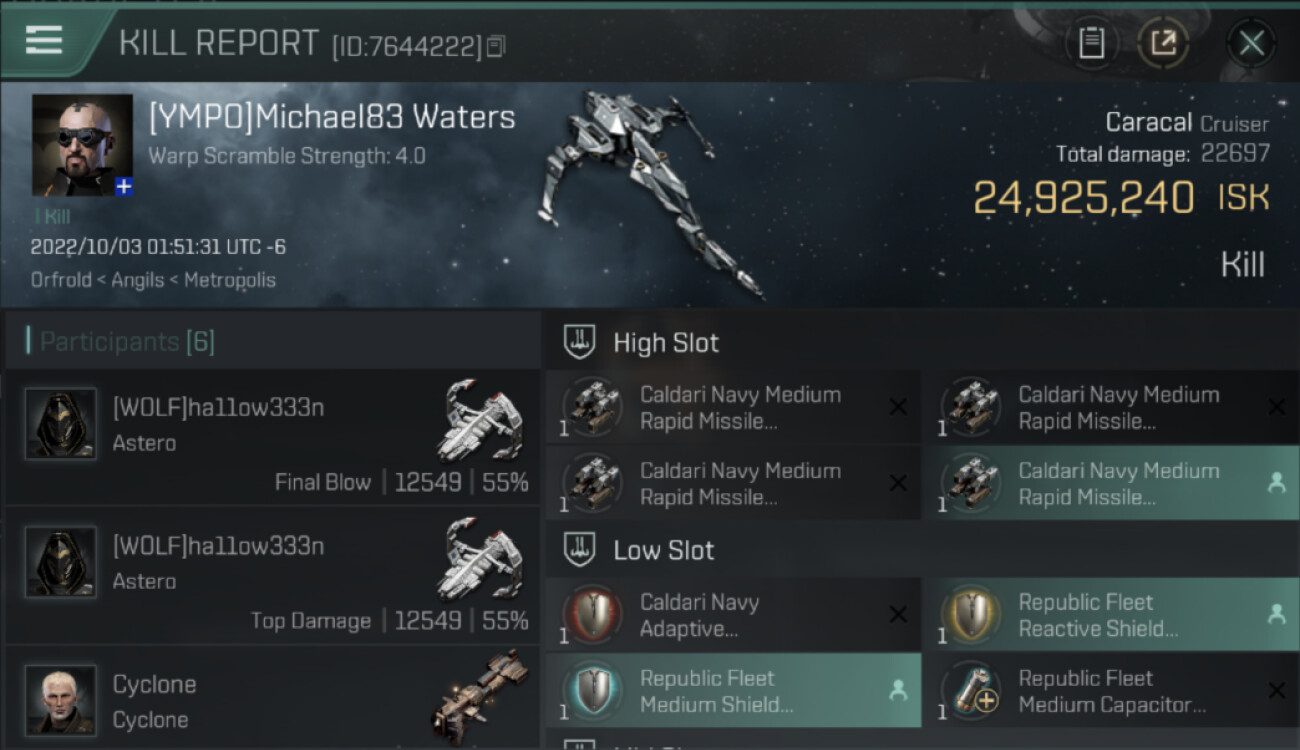
Task: Click the highlighted Caldari Navy Rapid Missile launcher
Action: coord(1110,483)
